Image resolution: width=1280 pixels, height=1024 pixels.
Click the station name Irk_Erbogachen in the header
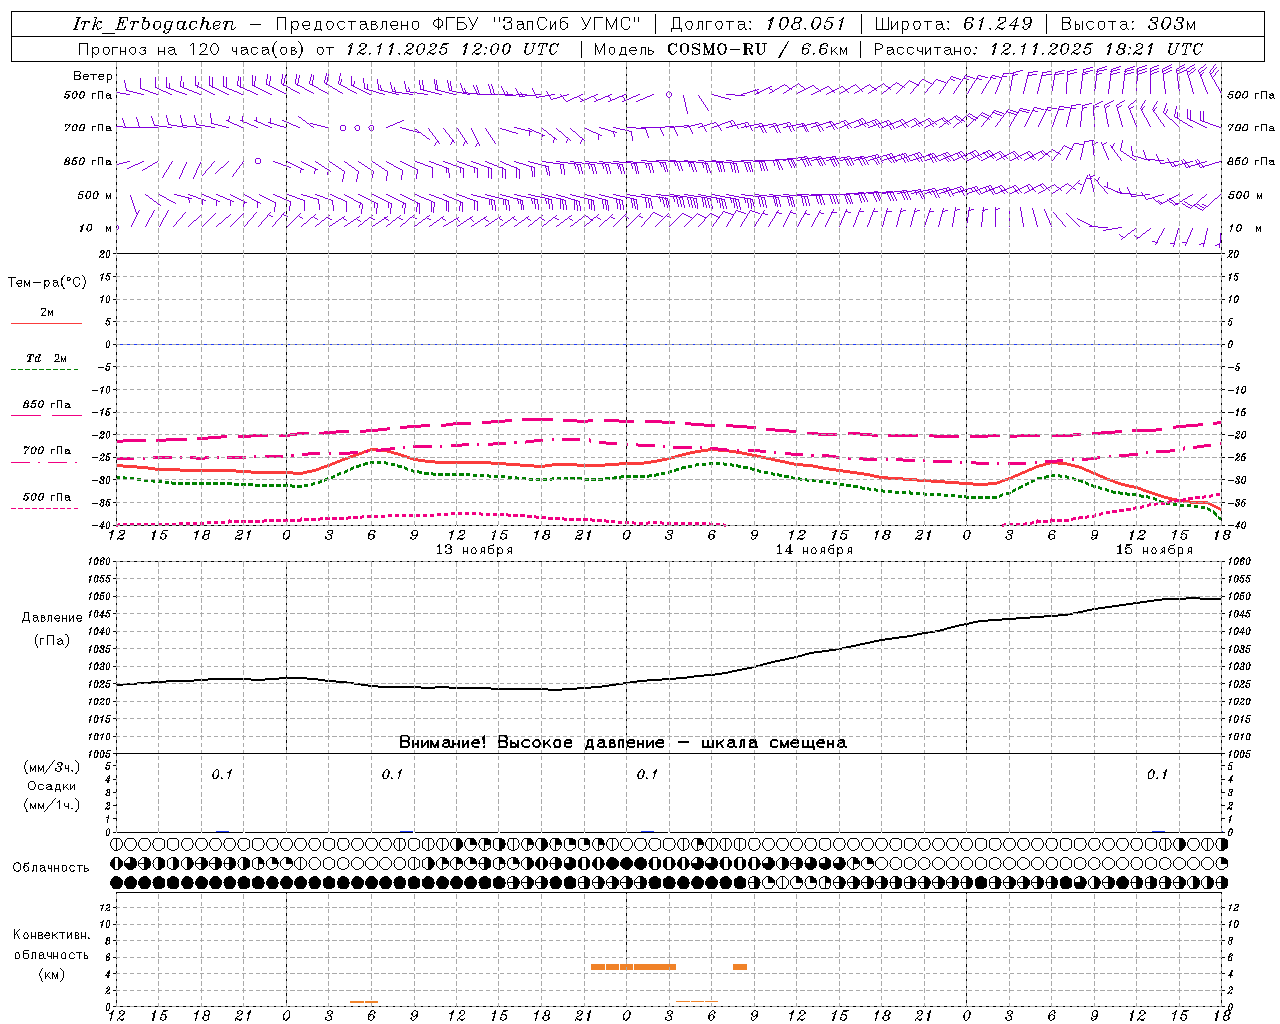point(155,24)
